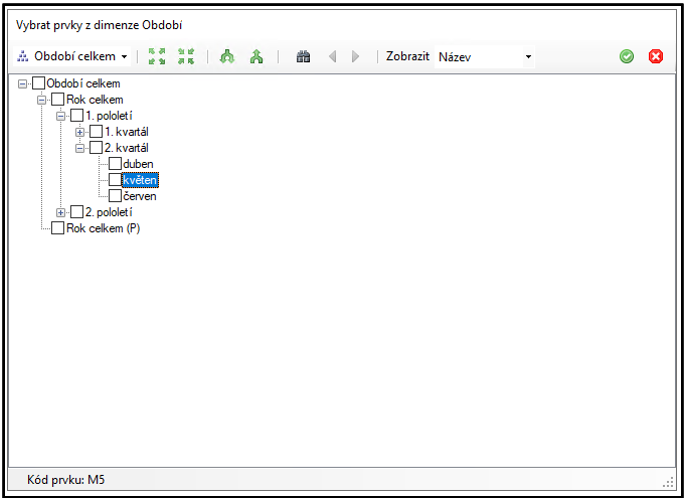Select the duben tree item label
Viewport: 688px width, 499px height.
click(x=138, y=164)
